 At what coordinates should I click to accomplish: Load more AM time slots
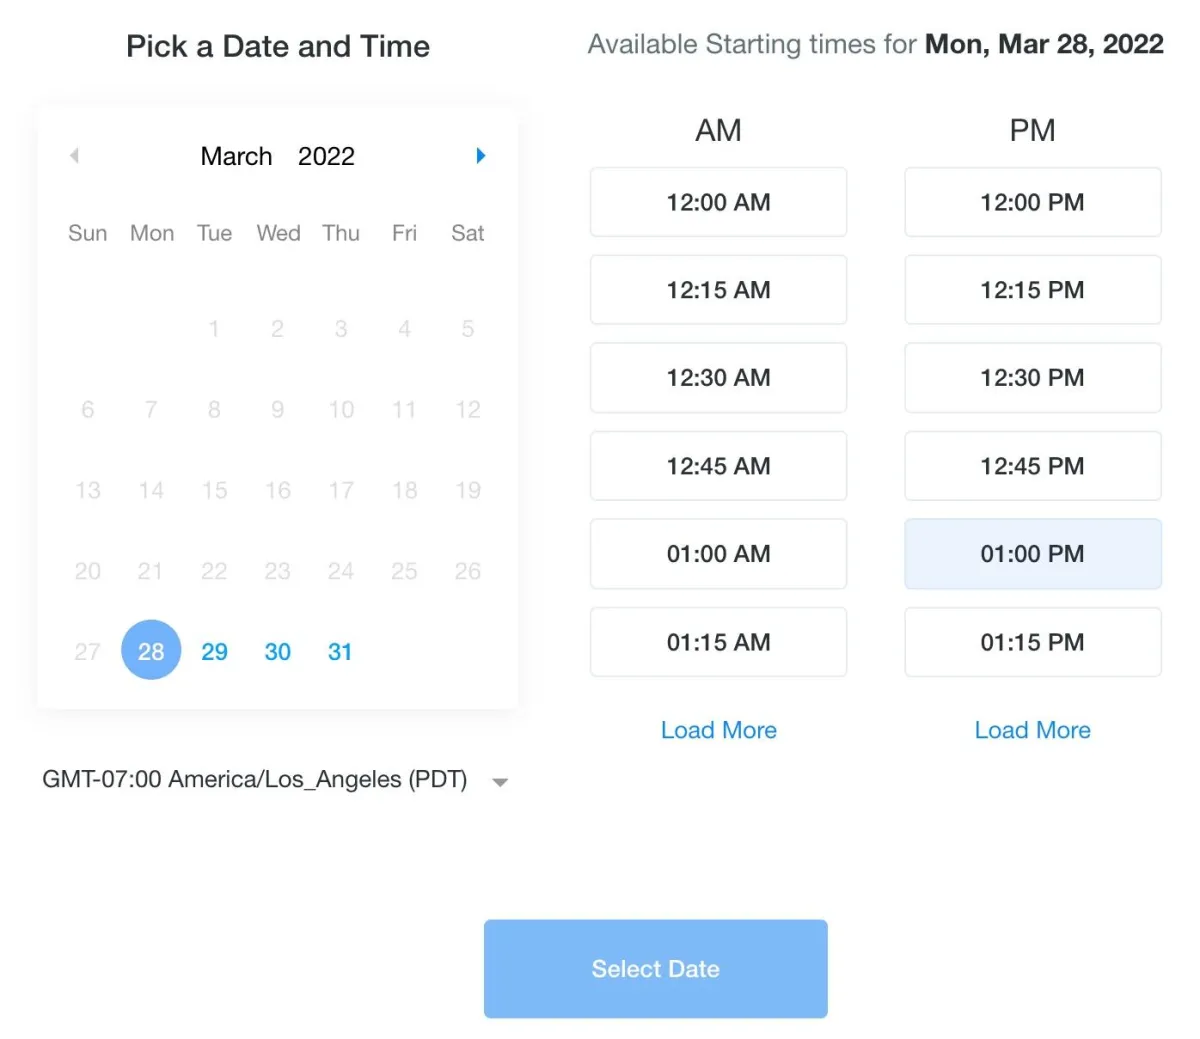pyautogui.click(x=718, y=730)
